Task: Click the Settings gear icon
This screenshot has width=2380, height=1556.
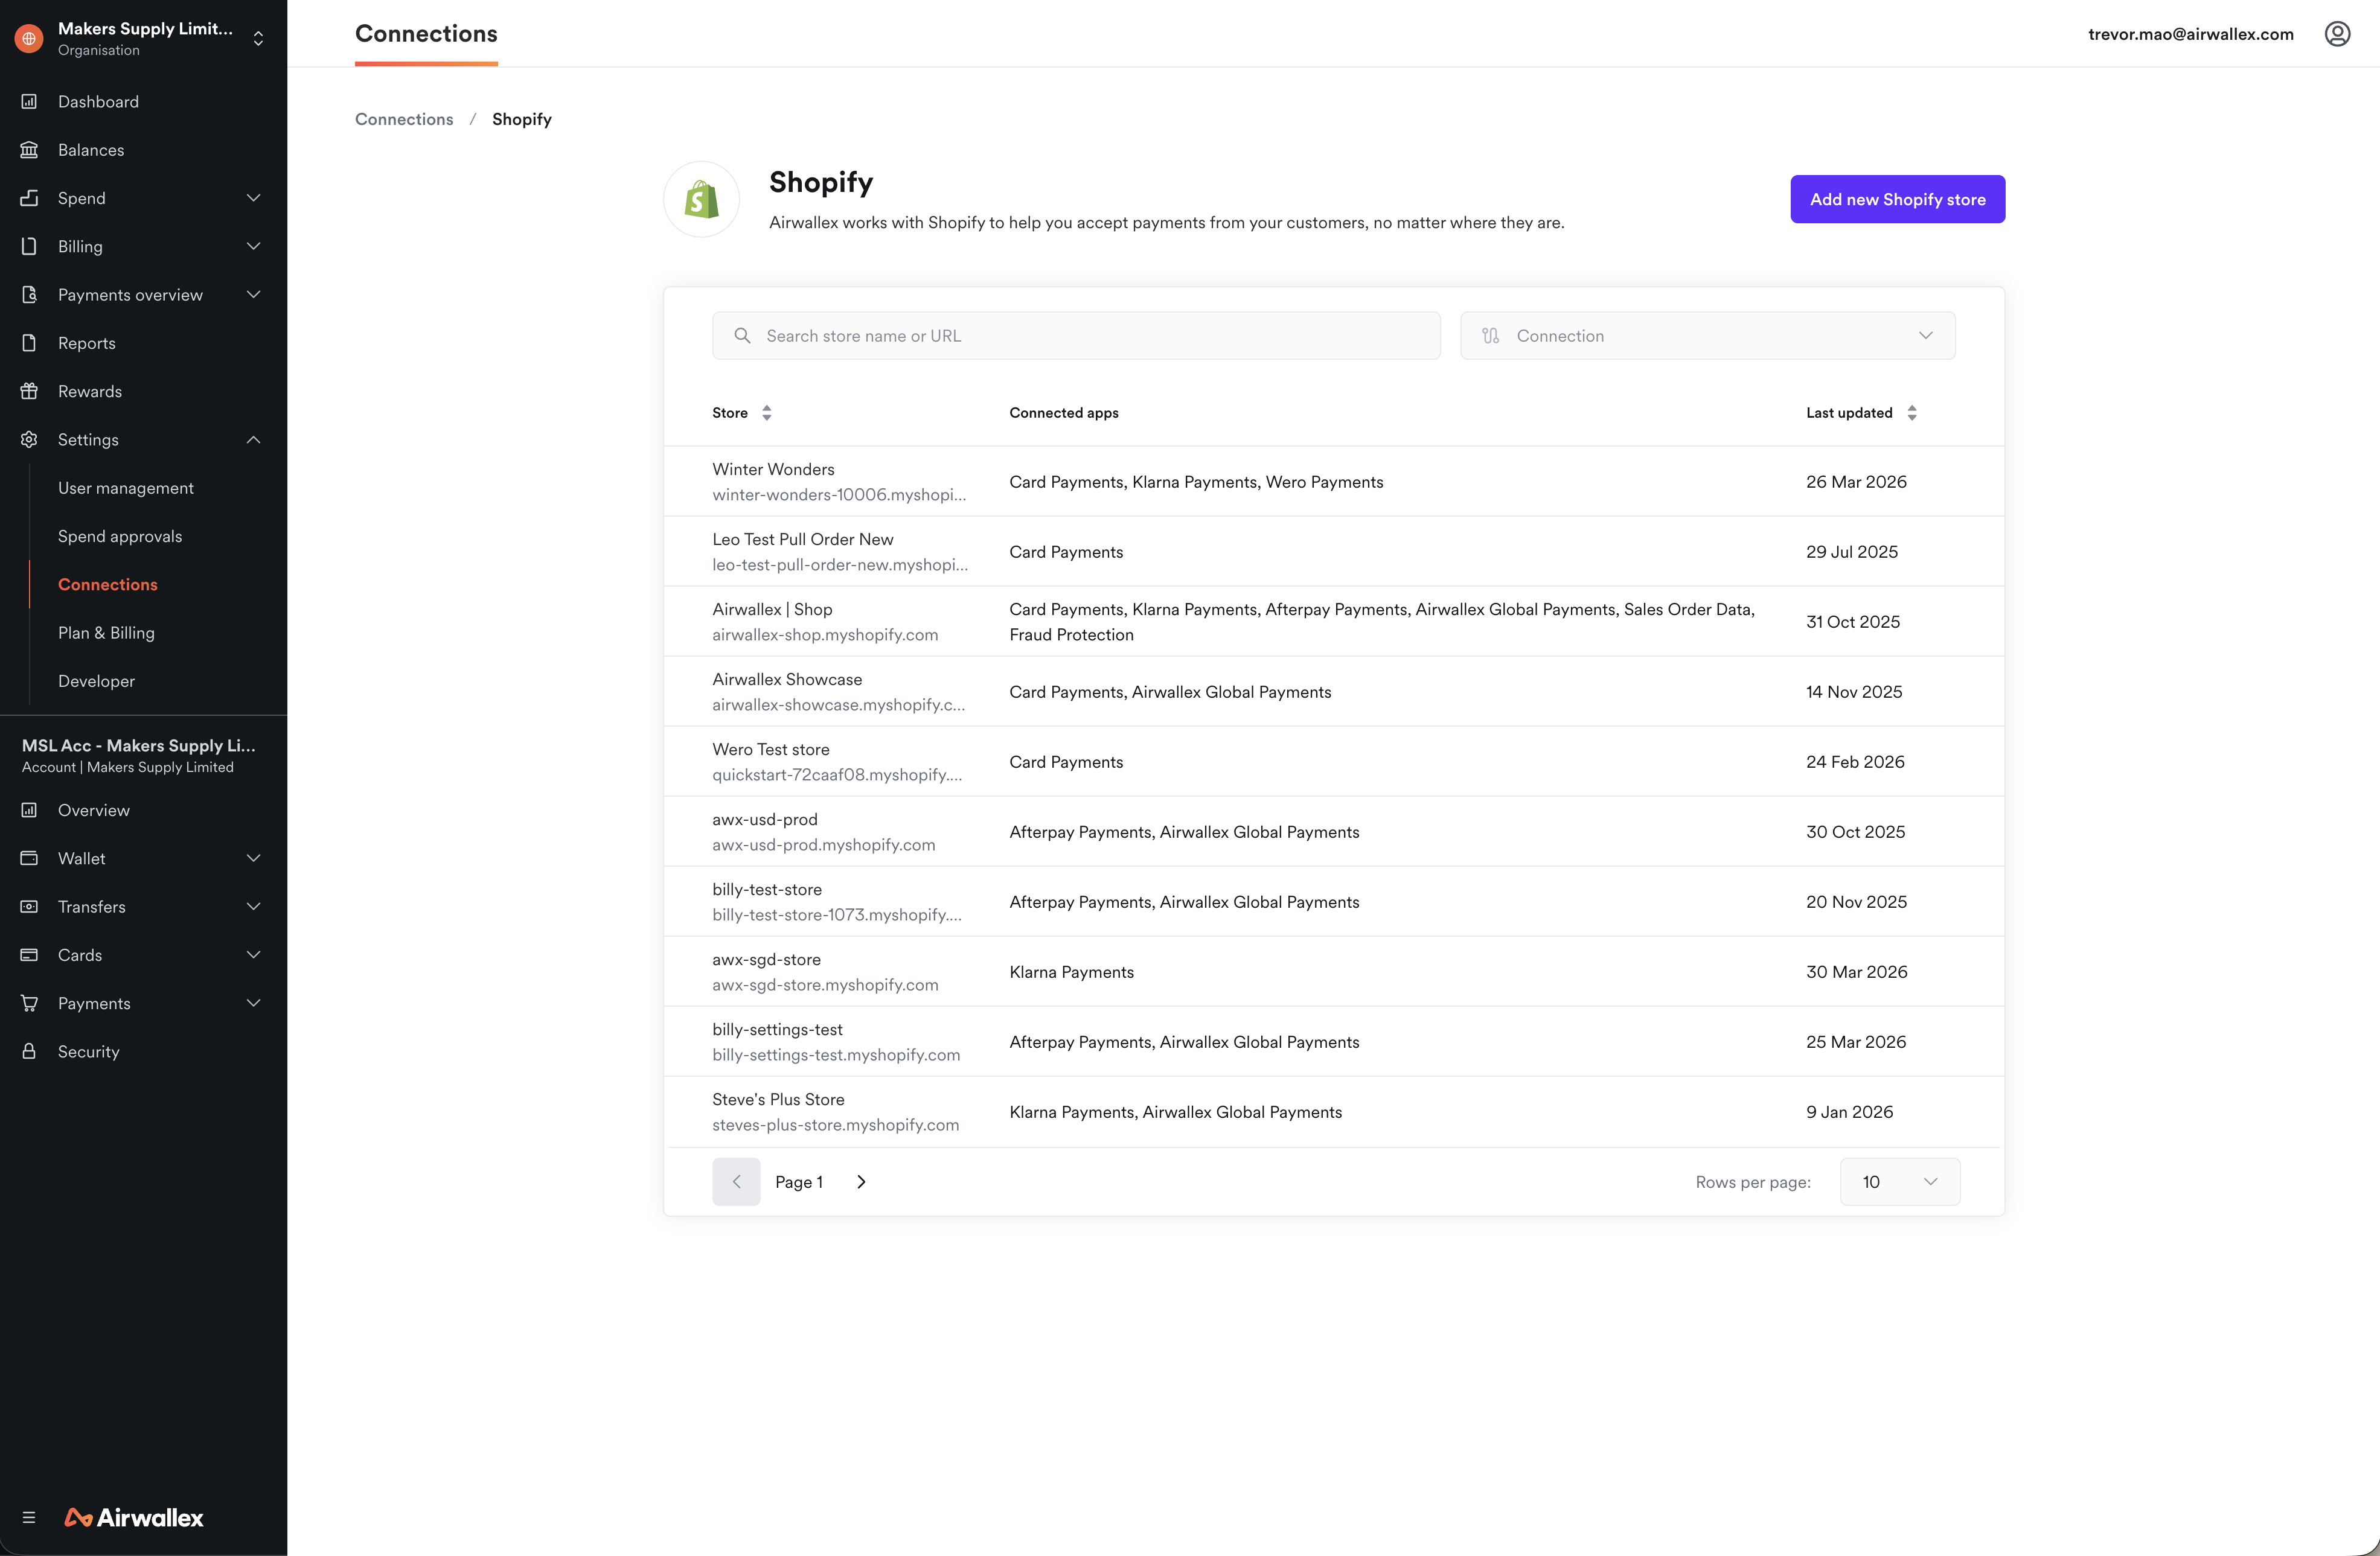Action: 29,439
